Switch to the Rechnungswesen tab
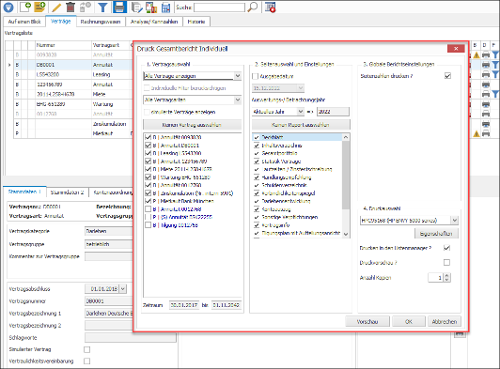500x369 pixels. tap(101, 22)
